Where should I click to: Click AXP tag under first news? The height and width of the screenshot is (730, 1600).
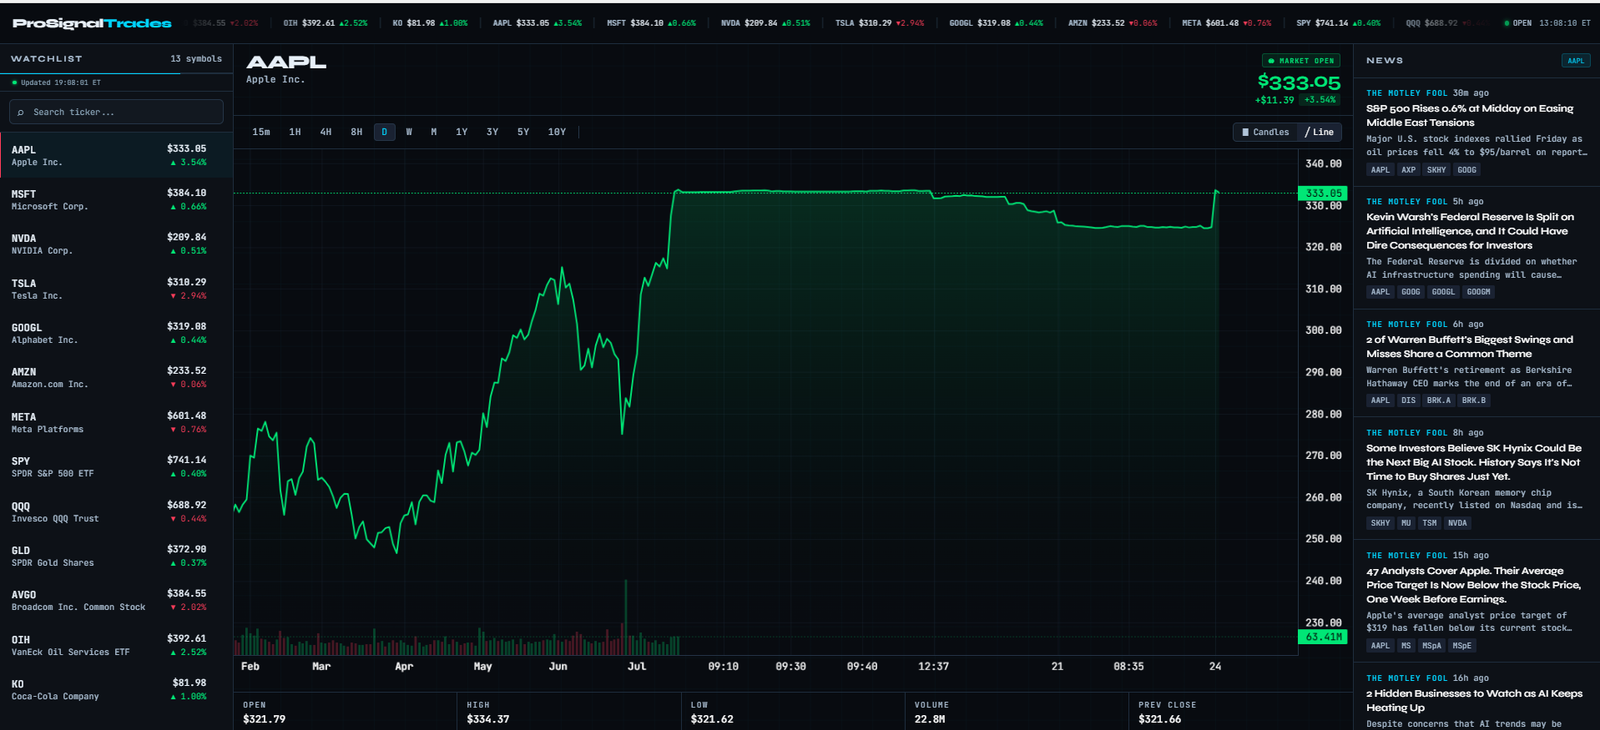(1408, 170)
